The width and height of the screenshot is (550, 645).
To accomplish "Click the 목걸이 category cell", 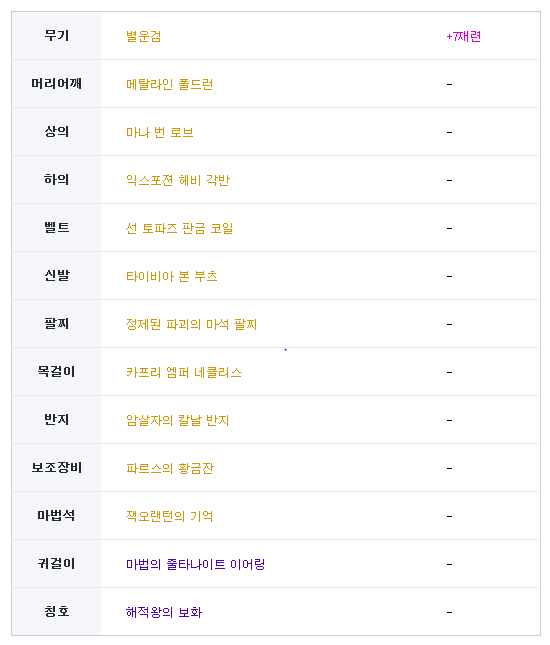I will (56, 371).
